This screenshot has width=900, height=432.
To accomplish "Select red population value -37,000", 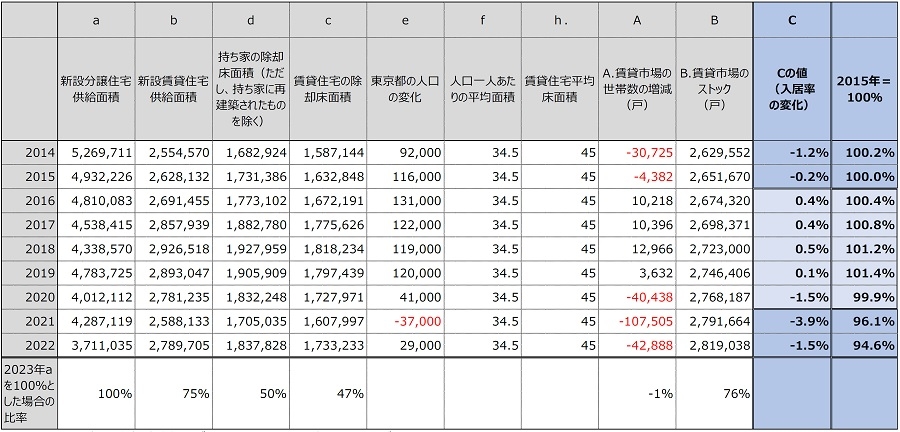I will tap(405, 321).
